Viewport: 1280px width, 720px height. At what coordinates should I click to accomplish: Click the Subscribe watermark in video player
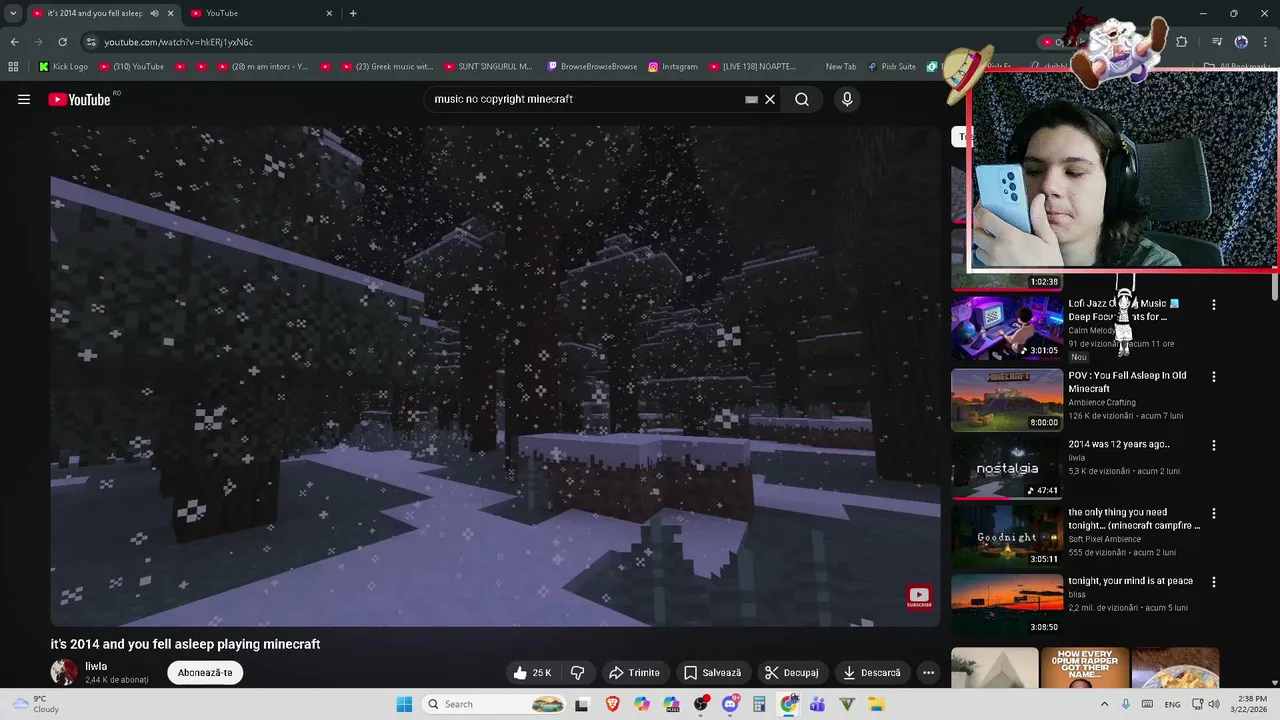919,597
